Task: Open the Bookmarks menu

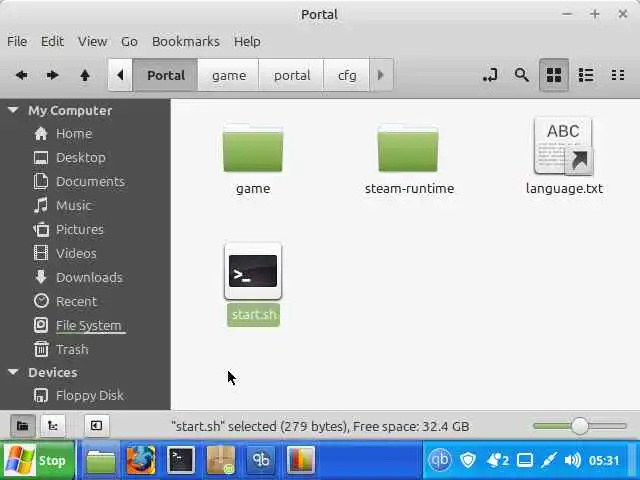Action: pyautogui.click(x=186, y=42)
